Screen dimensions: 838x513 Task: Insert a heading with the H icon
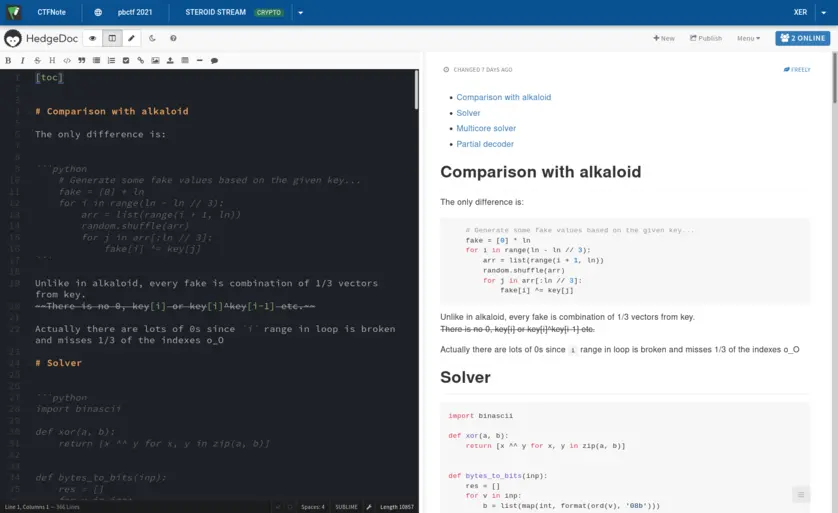tap(52, 60)
